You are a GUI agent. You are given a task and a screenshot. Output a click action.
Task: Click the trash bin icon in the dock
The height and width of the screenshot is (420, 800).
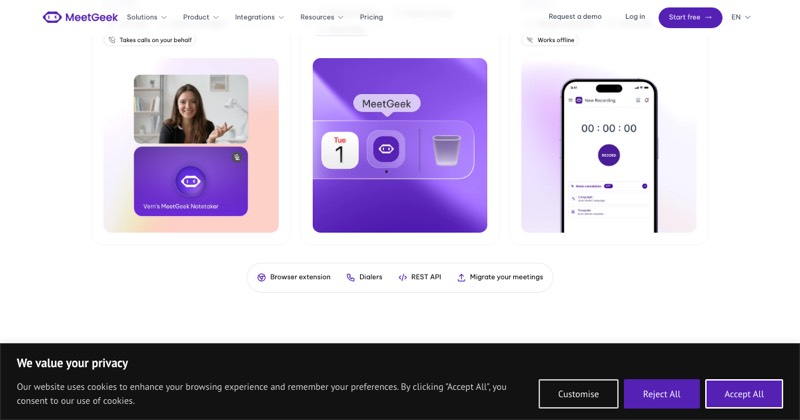(x=446, y=150)
